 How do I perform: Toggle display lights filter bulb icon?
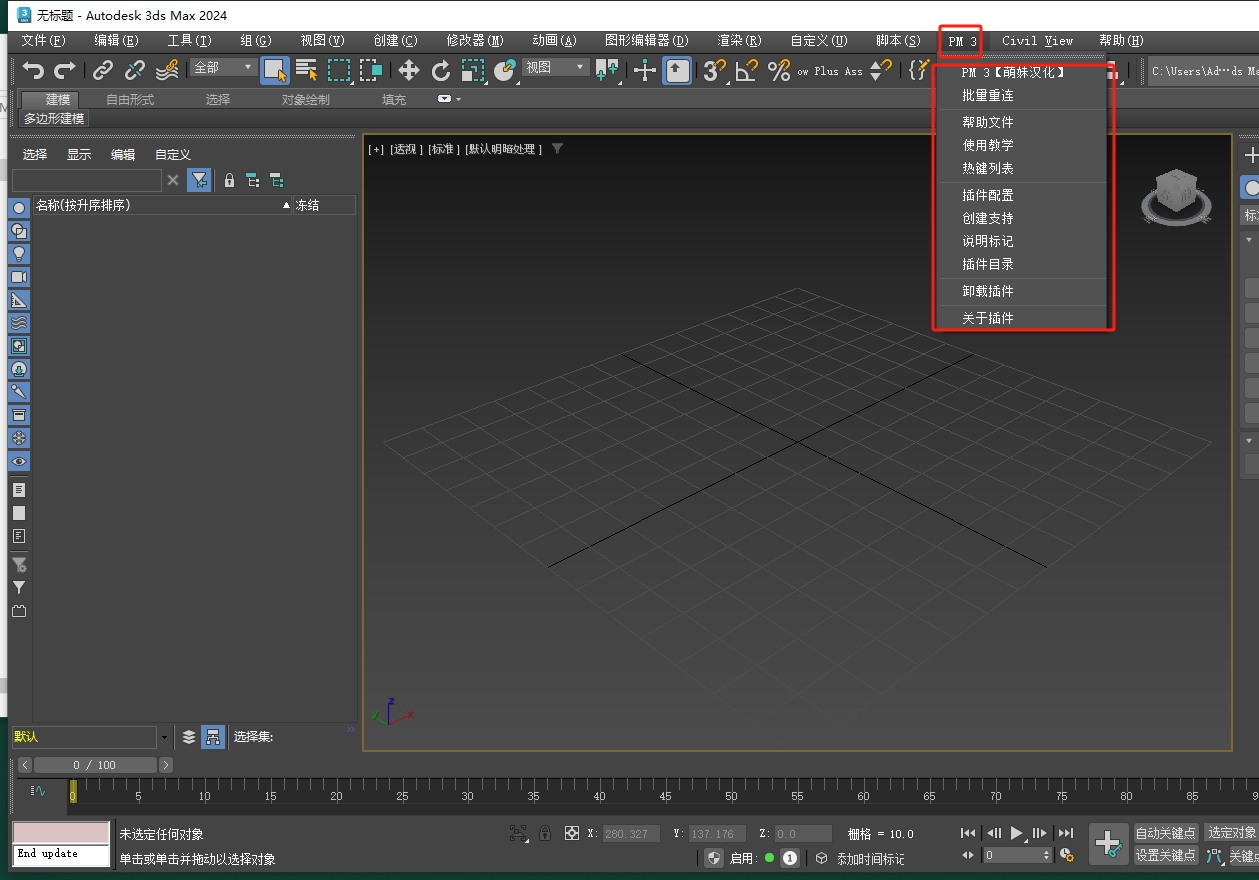click(19, 253)
